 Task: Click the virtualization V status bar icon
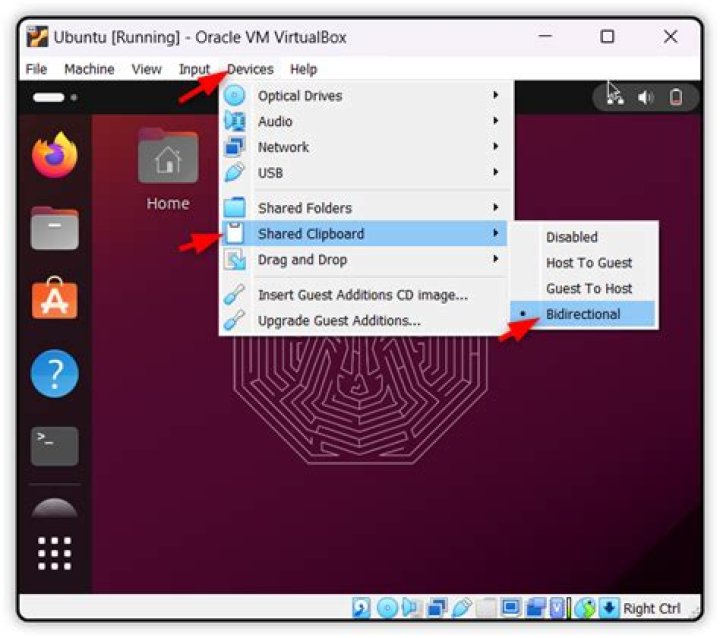point(557,608)
